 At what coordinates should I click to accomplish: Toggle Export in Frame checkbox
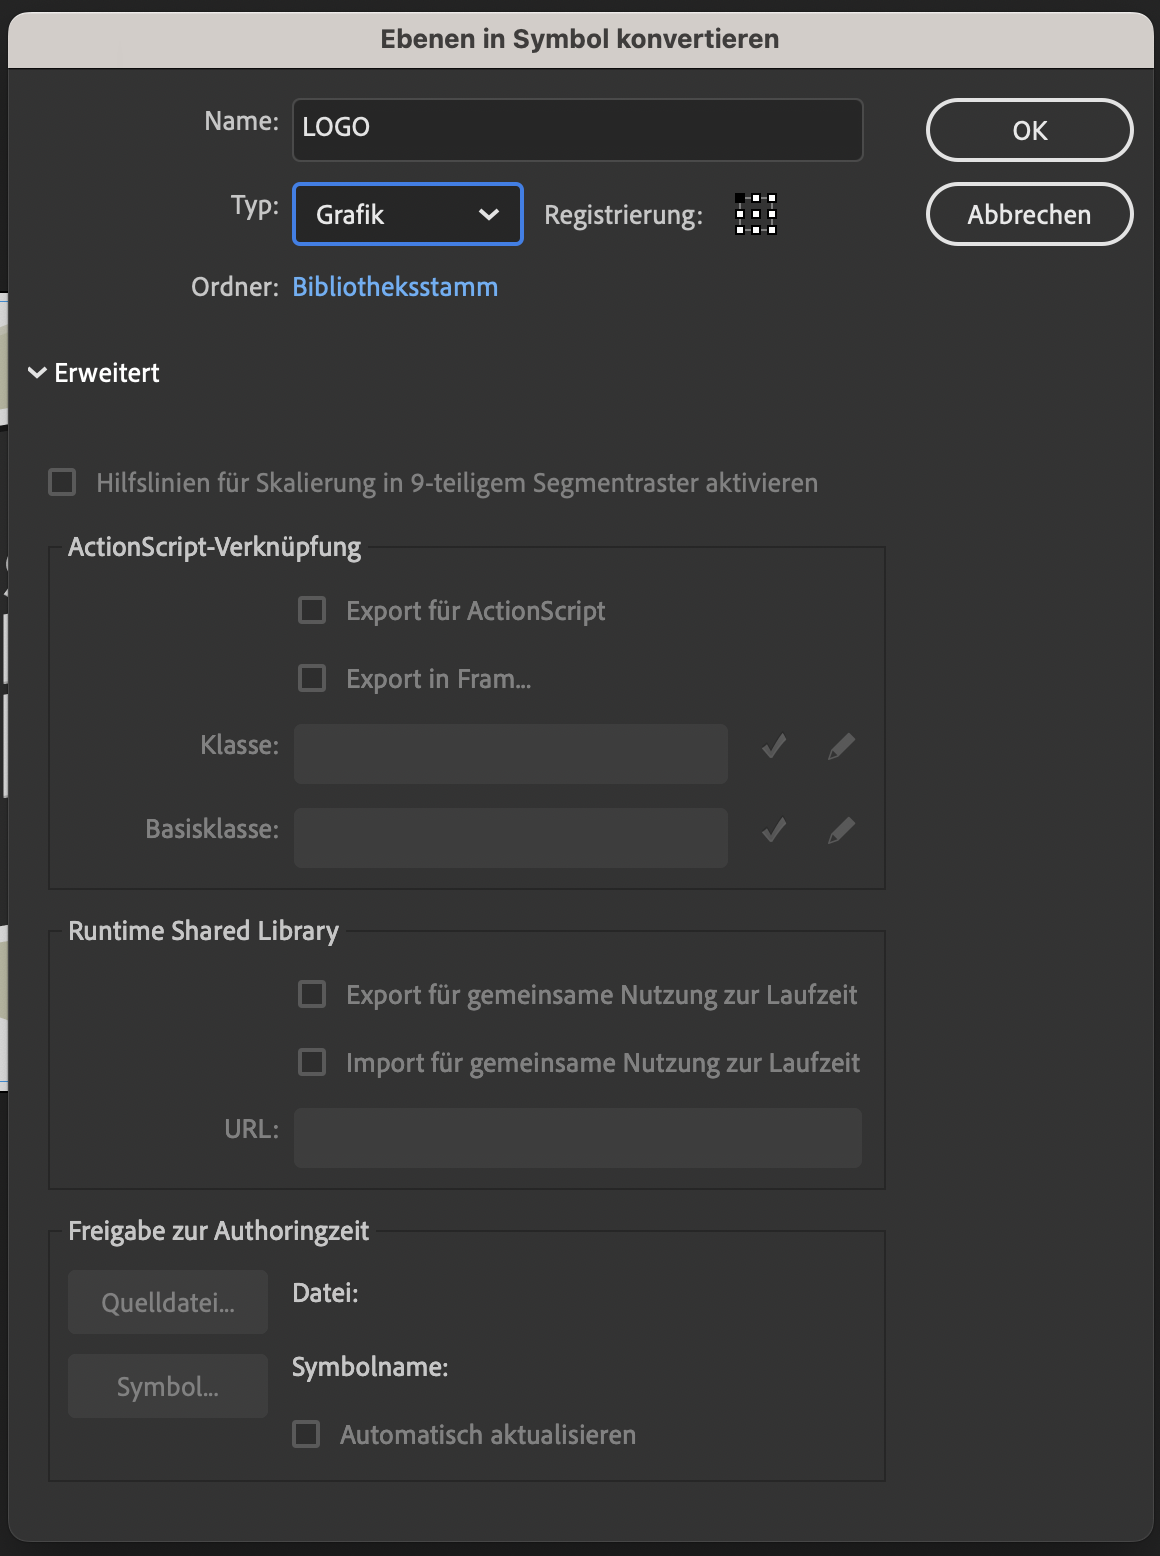[x=312, y=678]
